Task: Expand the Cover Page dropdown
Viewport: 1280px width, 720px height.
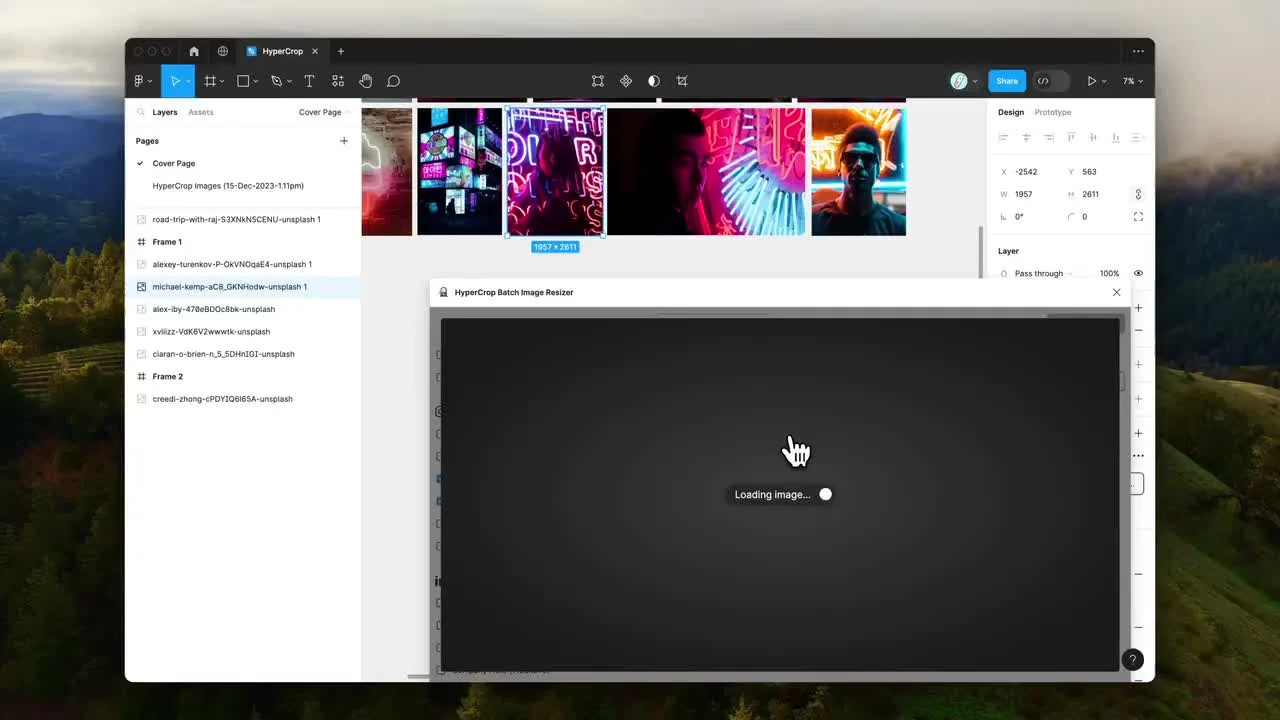Action: 322,112
